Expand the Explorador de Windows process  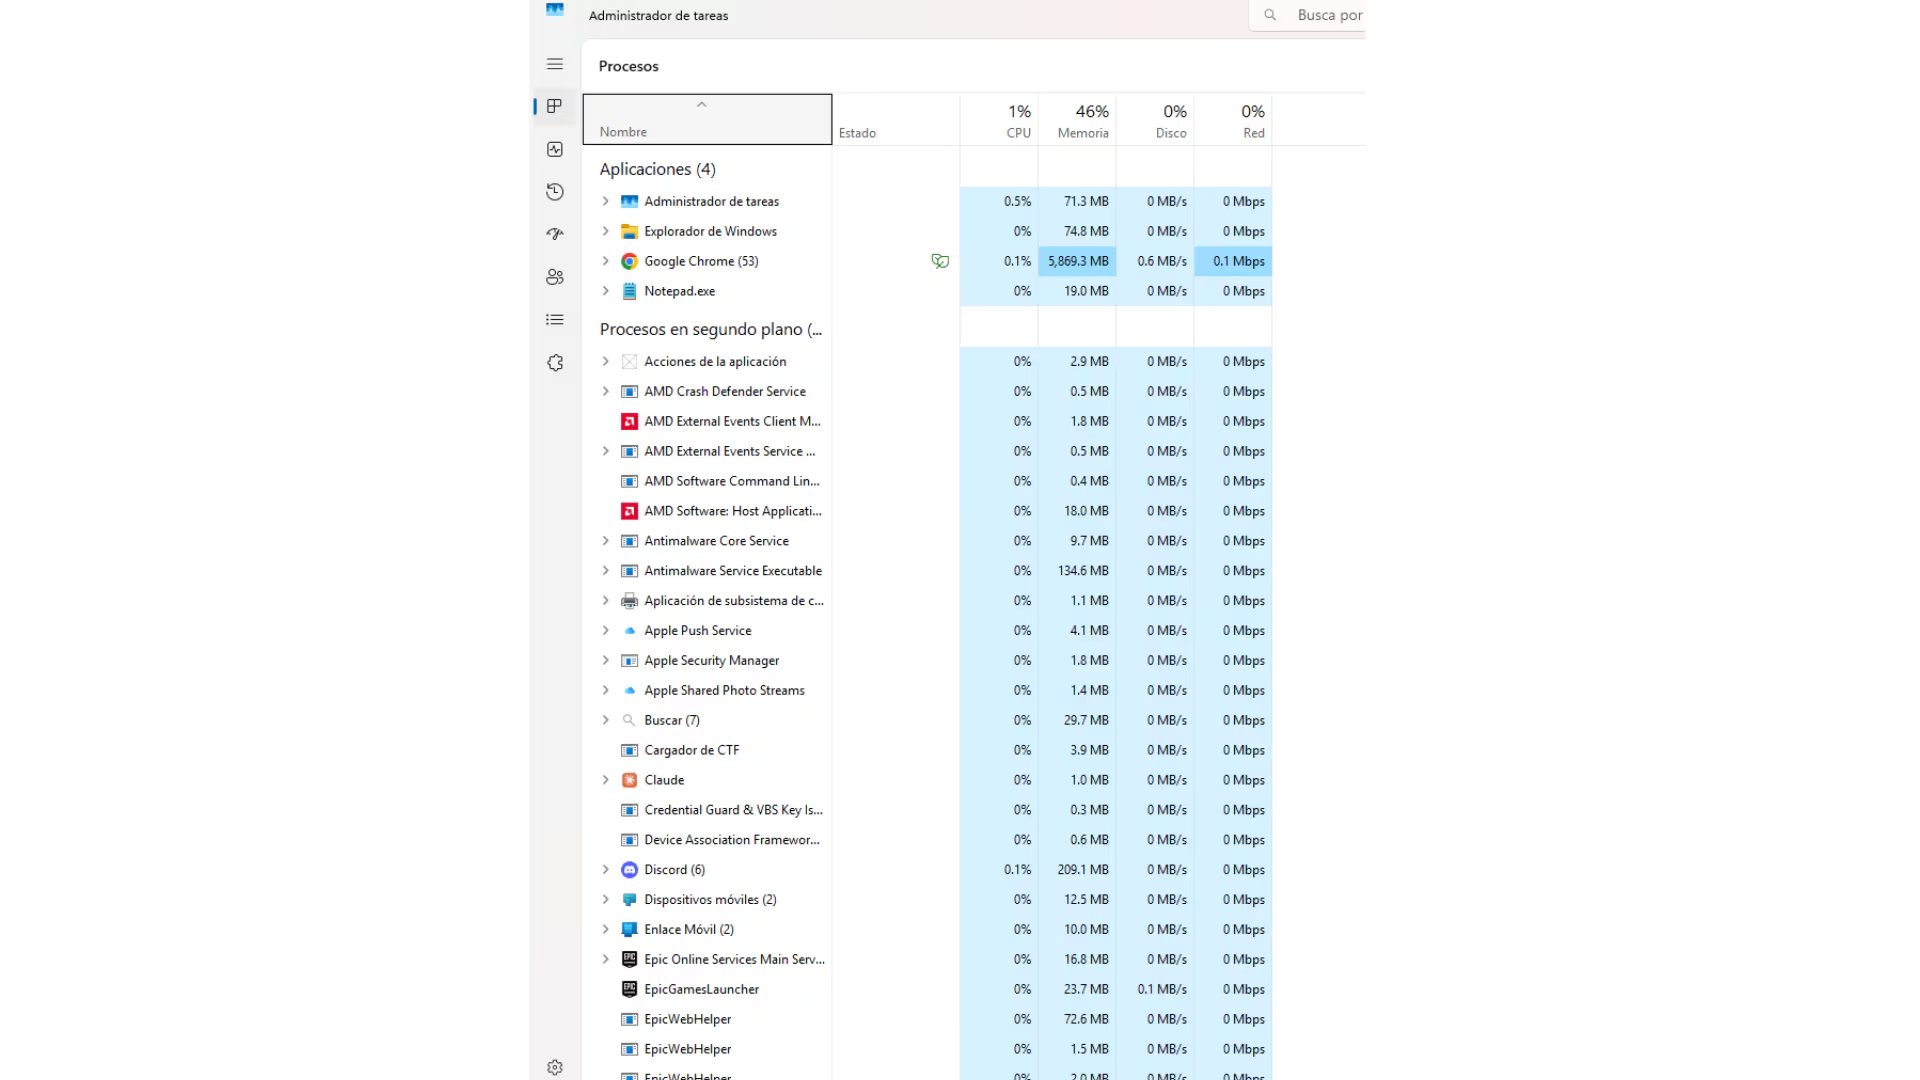click(605, 231)
